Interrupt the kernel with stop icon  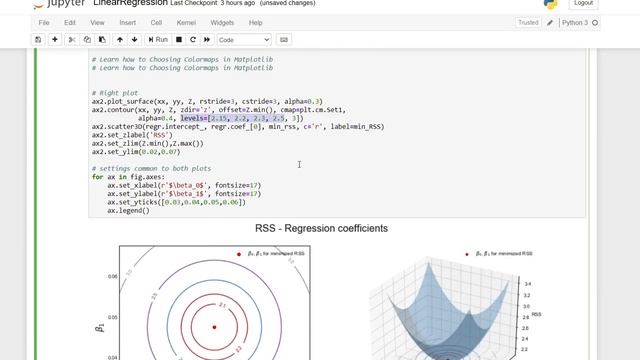click(x=179, y=40)
